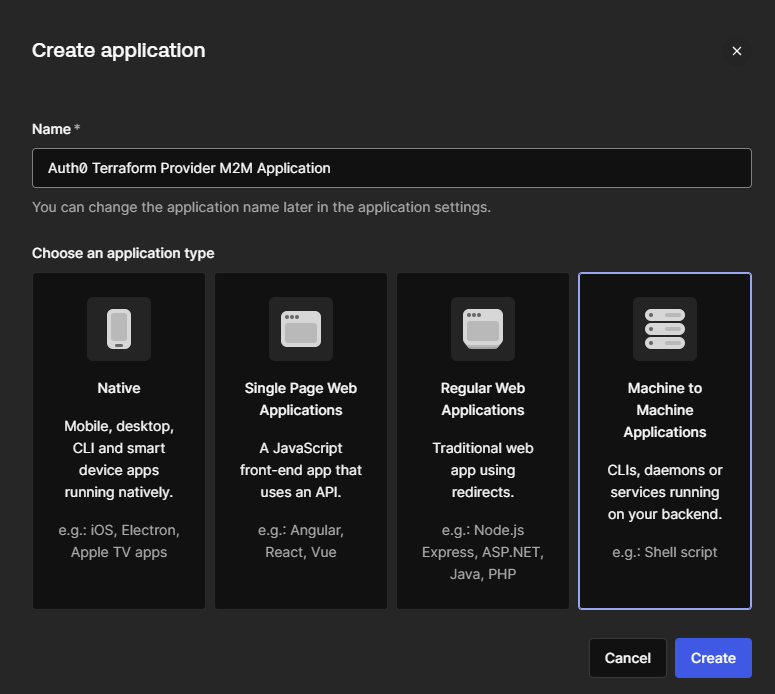Pick the Regular Web Applications card
Image resolution: width=775 pixels, height=694 pixels.
[x=482, y=441]
